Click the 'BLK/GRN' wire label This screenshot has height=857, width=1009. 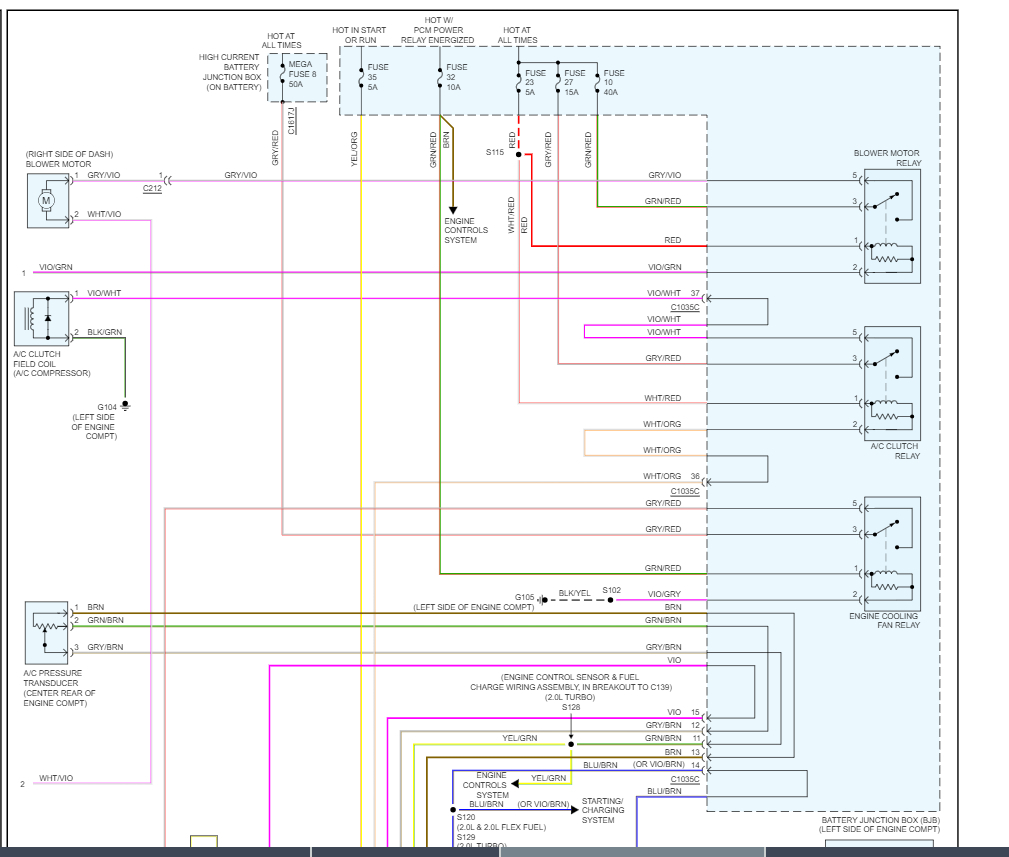tap(105, 332)
